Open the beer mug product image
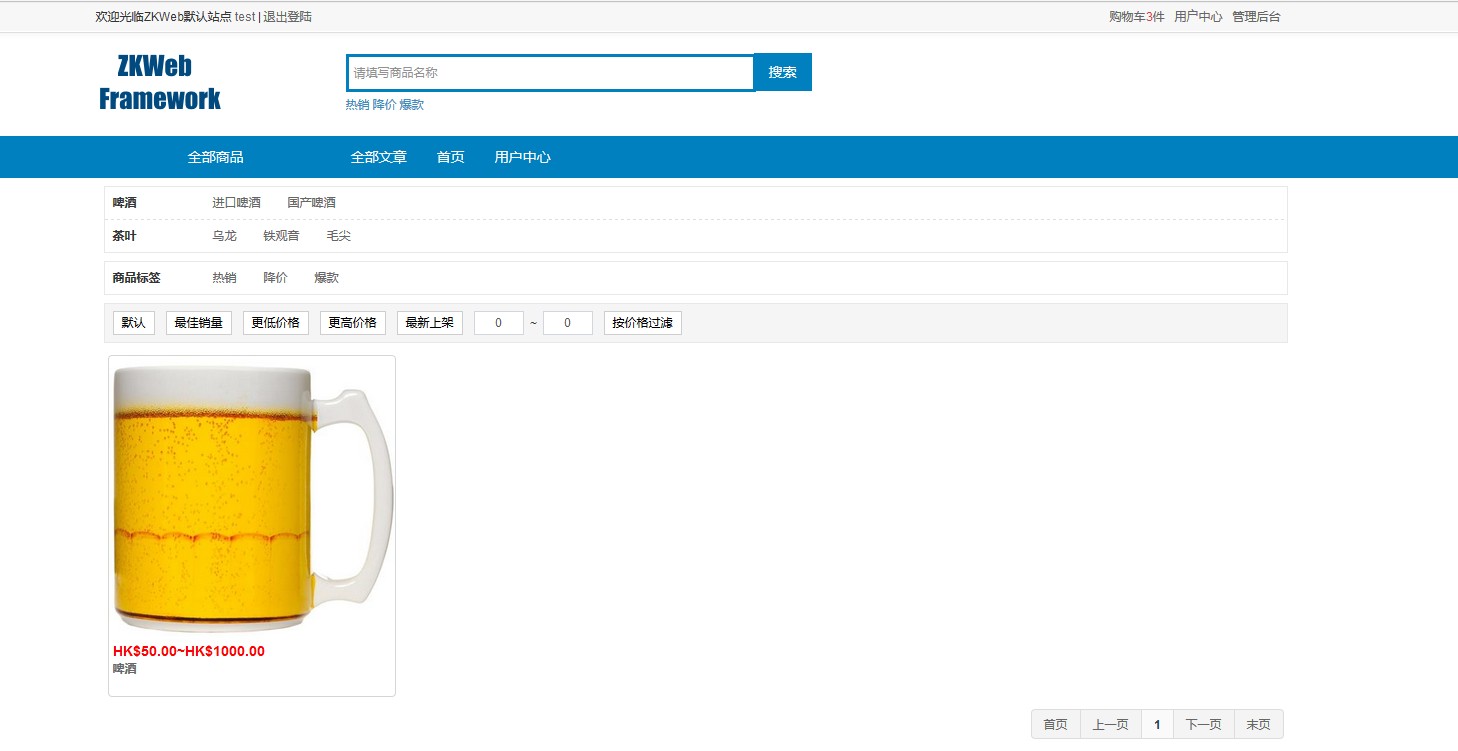The image size is (1458, 751). pyautogui.click(x=253, y=499)
